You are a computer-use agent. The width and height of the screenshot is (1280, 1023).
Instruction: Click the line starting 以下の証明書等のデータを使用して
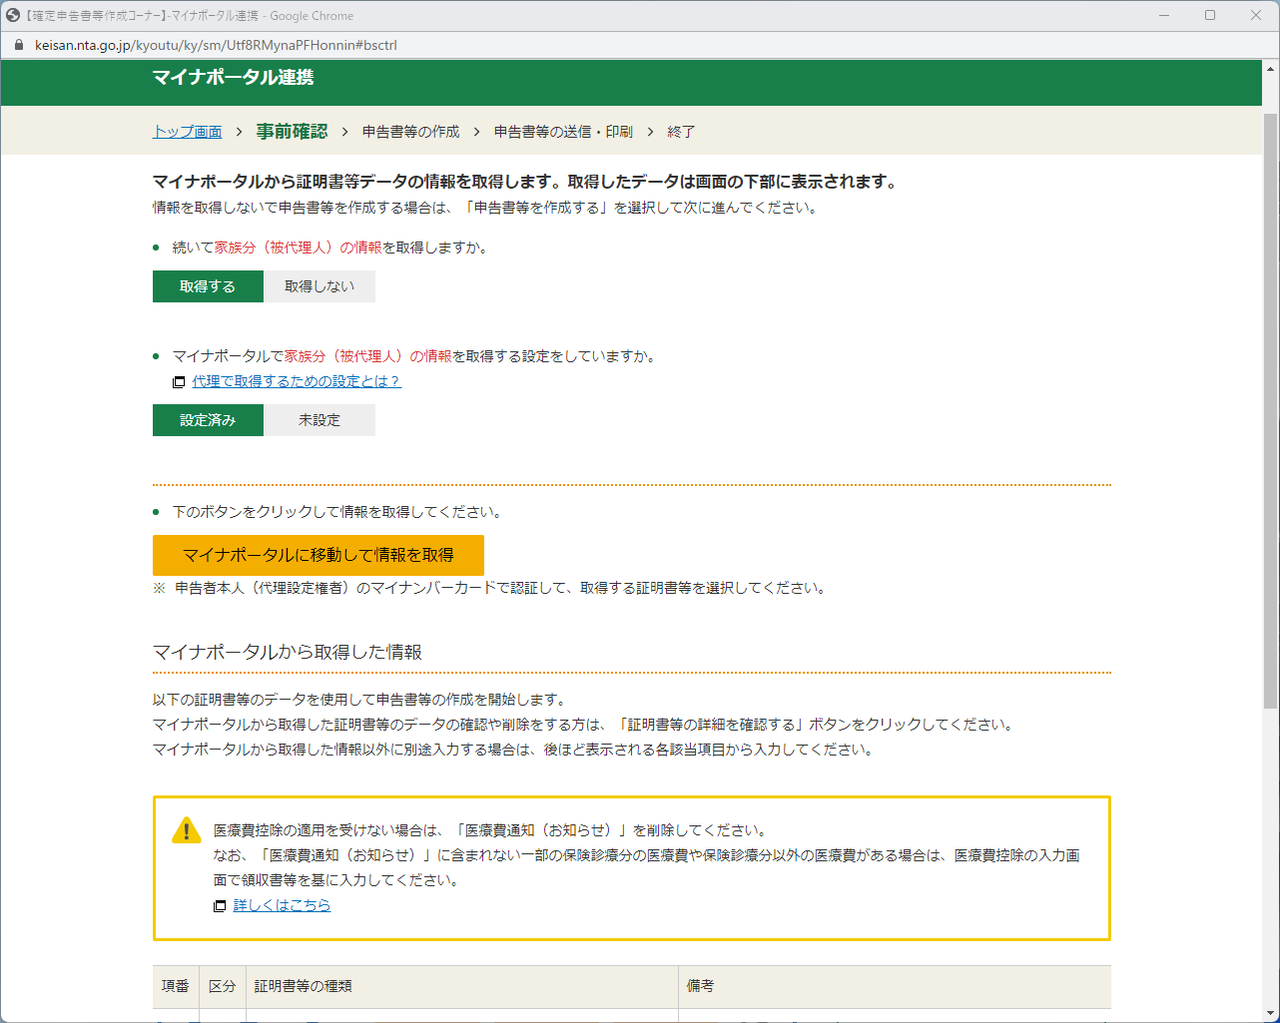(361, 700)
